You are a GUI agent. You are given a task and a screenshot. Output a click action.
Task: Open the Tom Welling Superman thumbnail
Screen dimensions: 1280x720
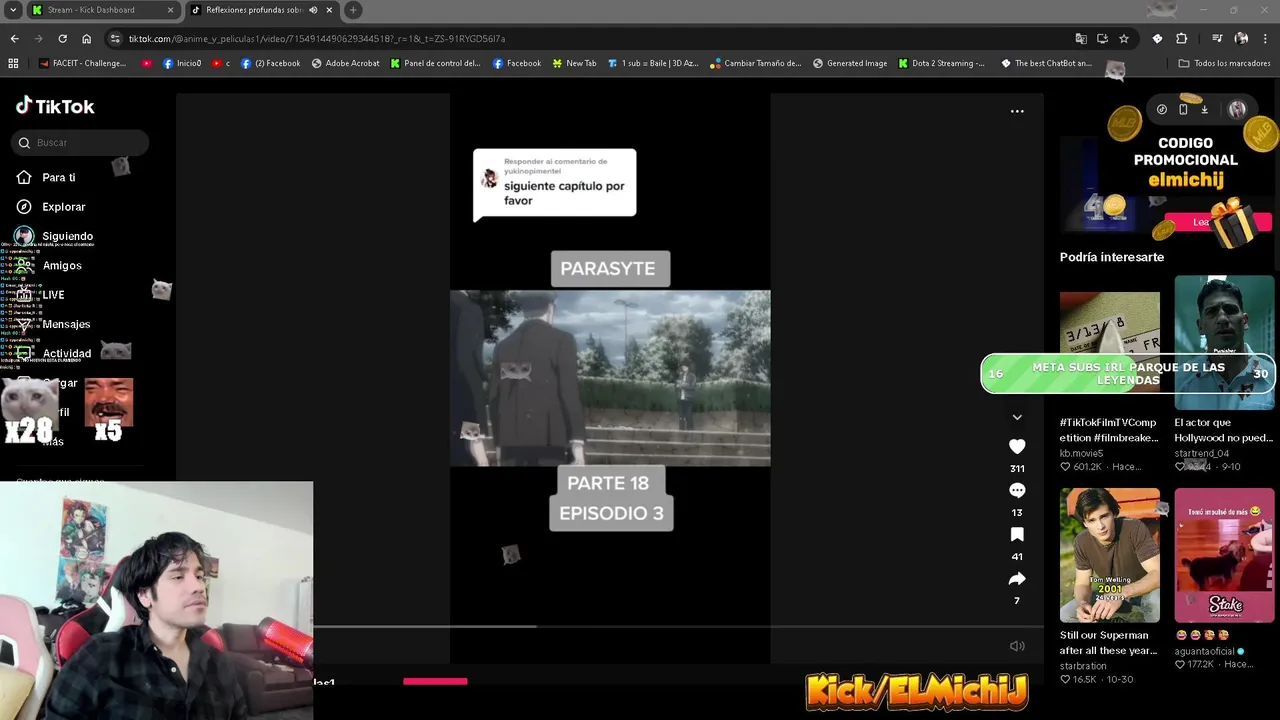(1109, 555)
